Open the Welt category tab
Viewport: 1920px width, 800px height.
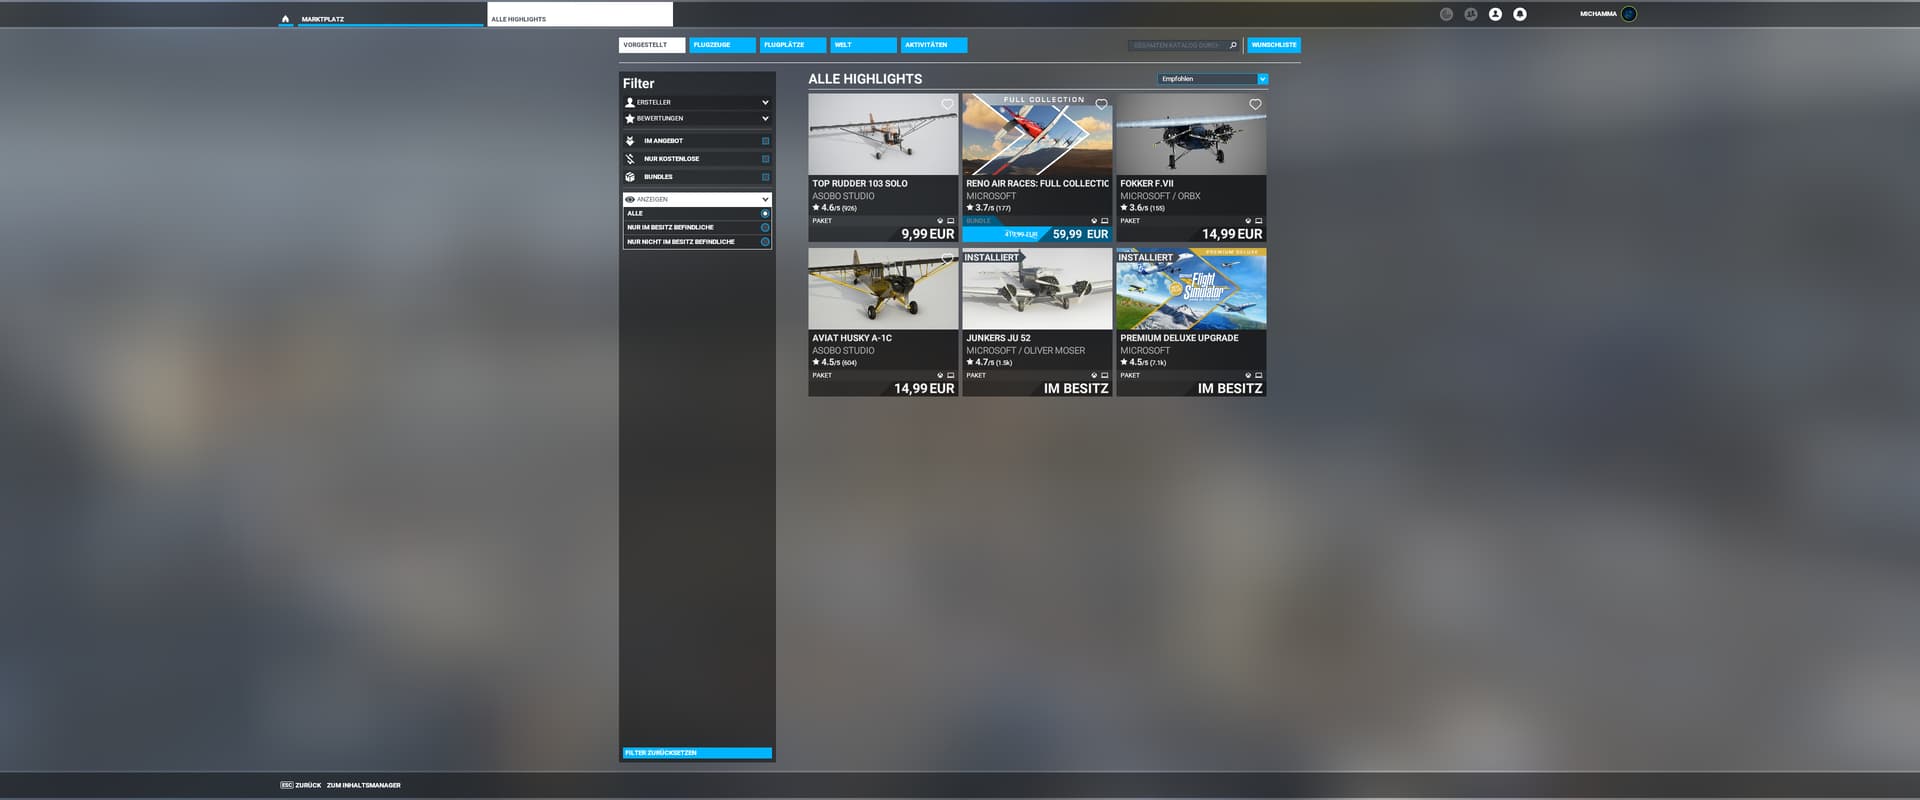point(864,45)
